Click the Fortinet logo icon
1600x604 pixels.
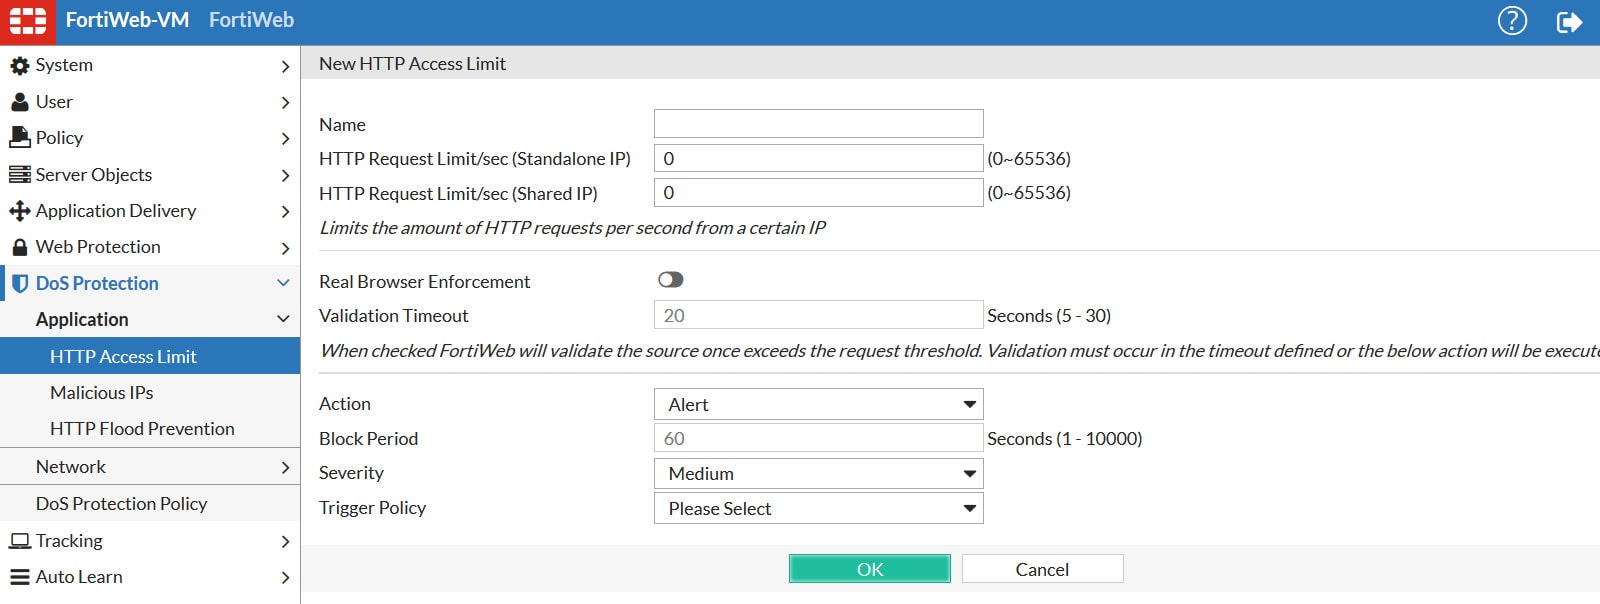pos(27,21)
